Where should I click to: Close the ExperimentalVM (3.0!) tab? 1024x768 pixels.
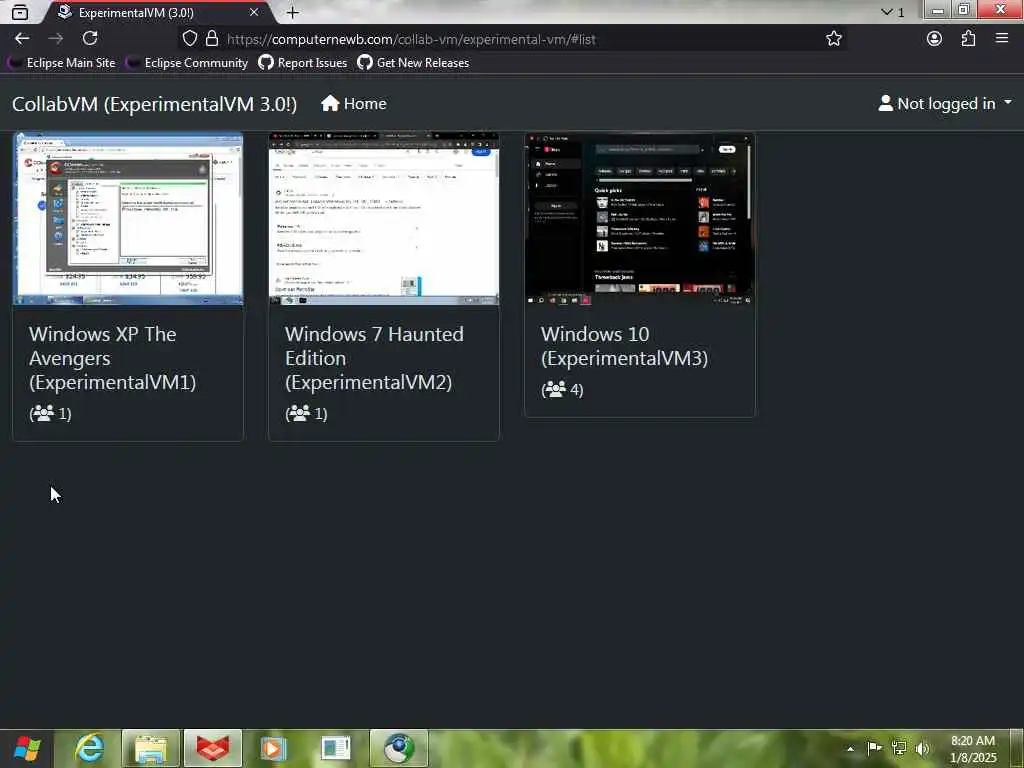tap(253, 12)
